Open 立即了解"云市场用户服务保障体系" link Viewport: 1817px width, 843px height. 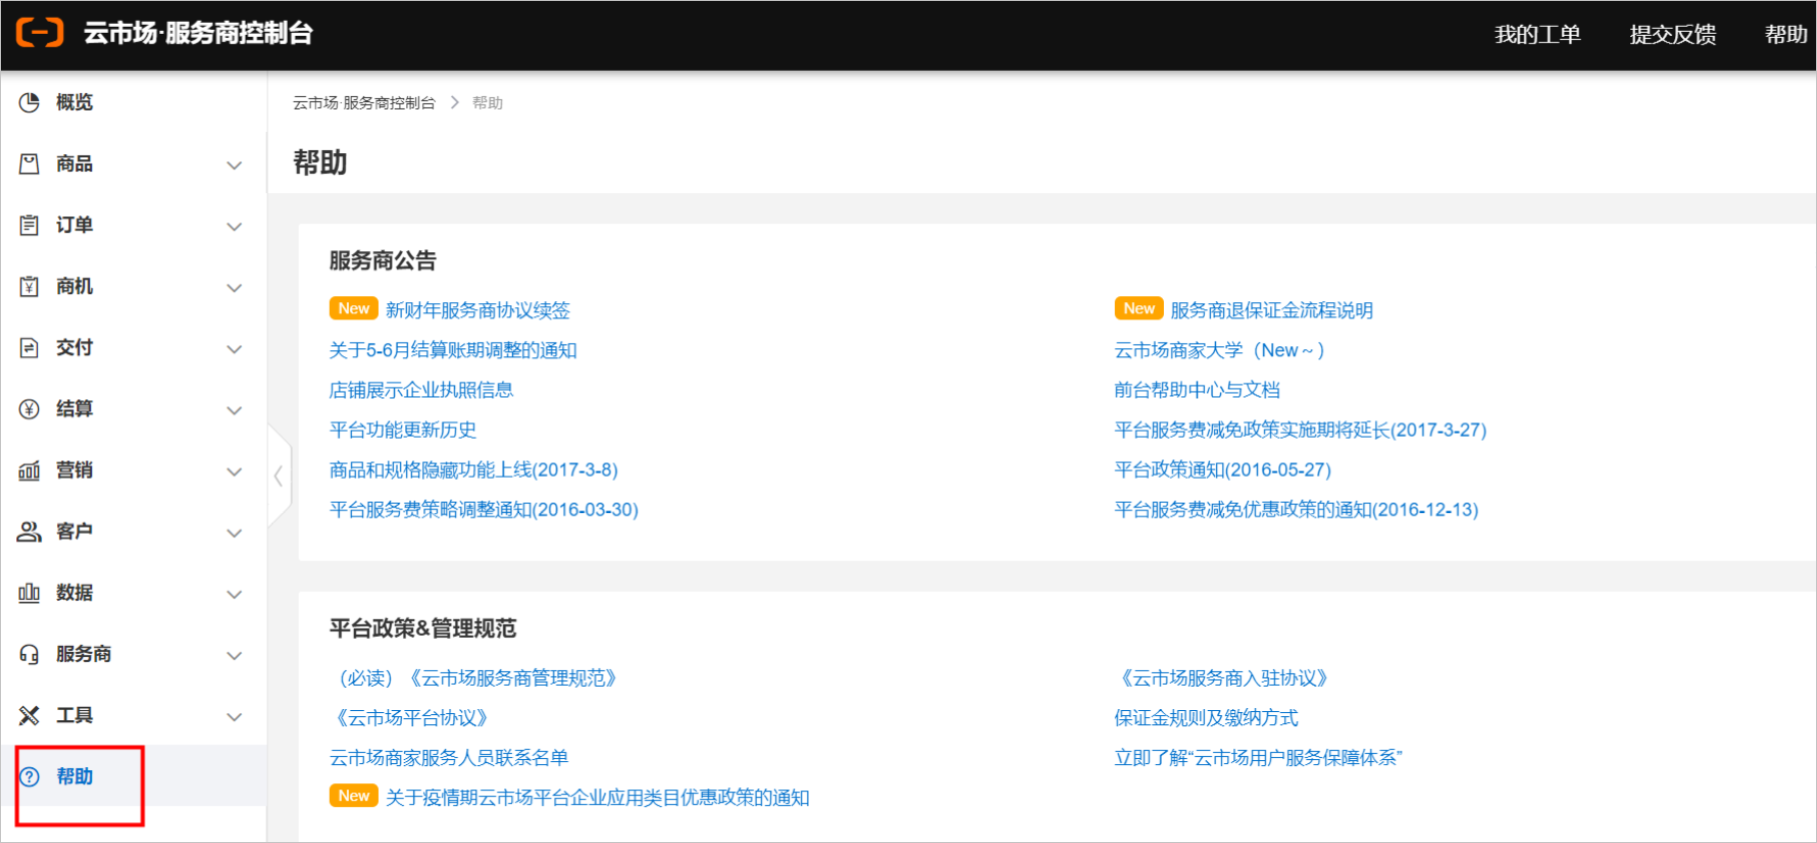(1258, 758)
